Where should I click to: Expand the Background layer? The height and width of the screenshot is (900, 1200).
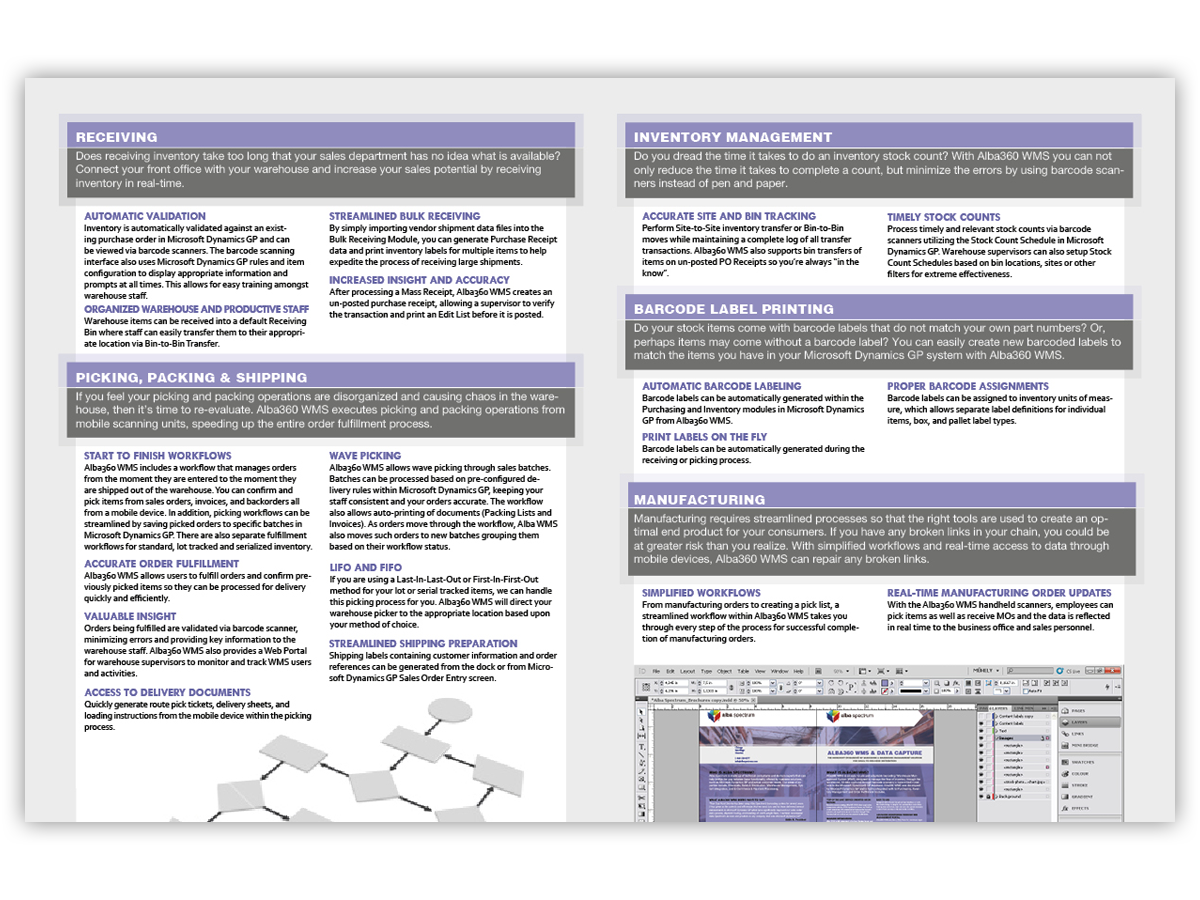[x=997, y=797]
